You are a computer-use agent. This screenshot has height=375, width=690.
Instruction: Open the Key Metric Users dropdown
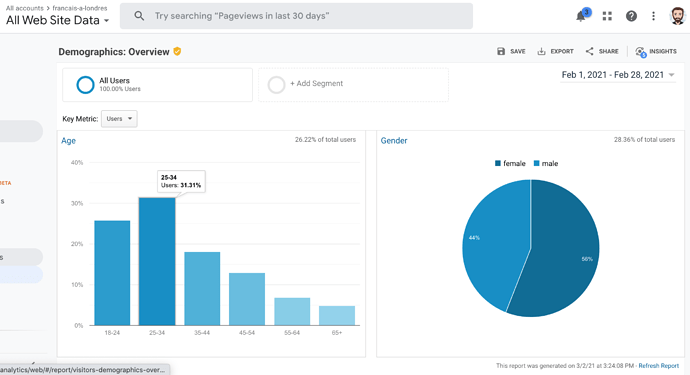pos(119,119)
